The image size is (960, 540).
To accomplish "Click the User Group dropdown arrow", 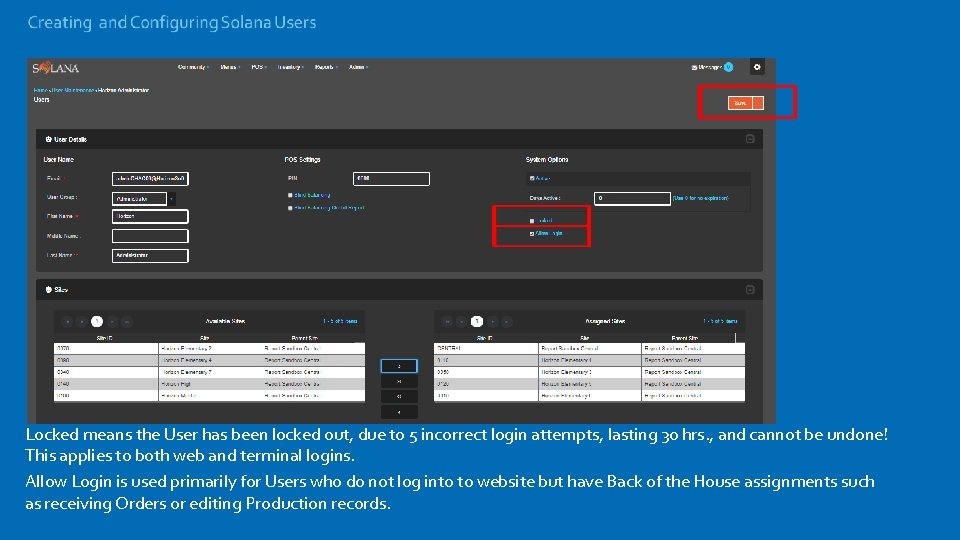I will [x=172, y=199].
